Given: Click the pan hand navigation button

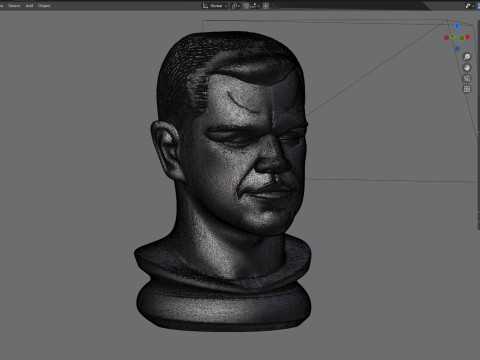Looking at the screenshot, I should pos(467,68).
